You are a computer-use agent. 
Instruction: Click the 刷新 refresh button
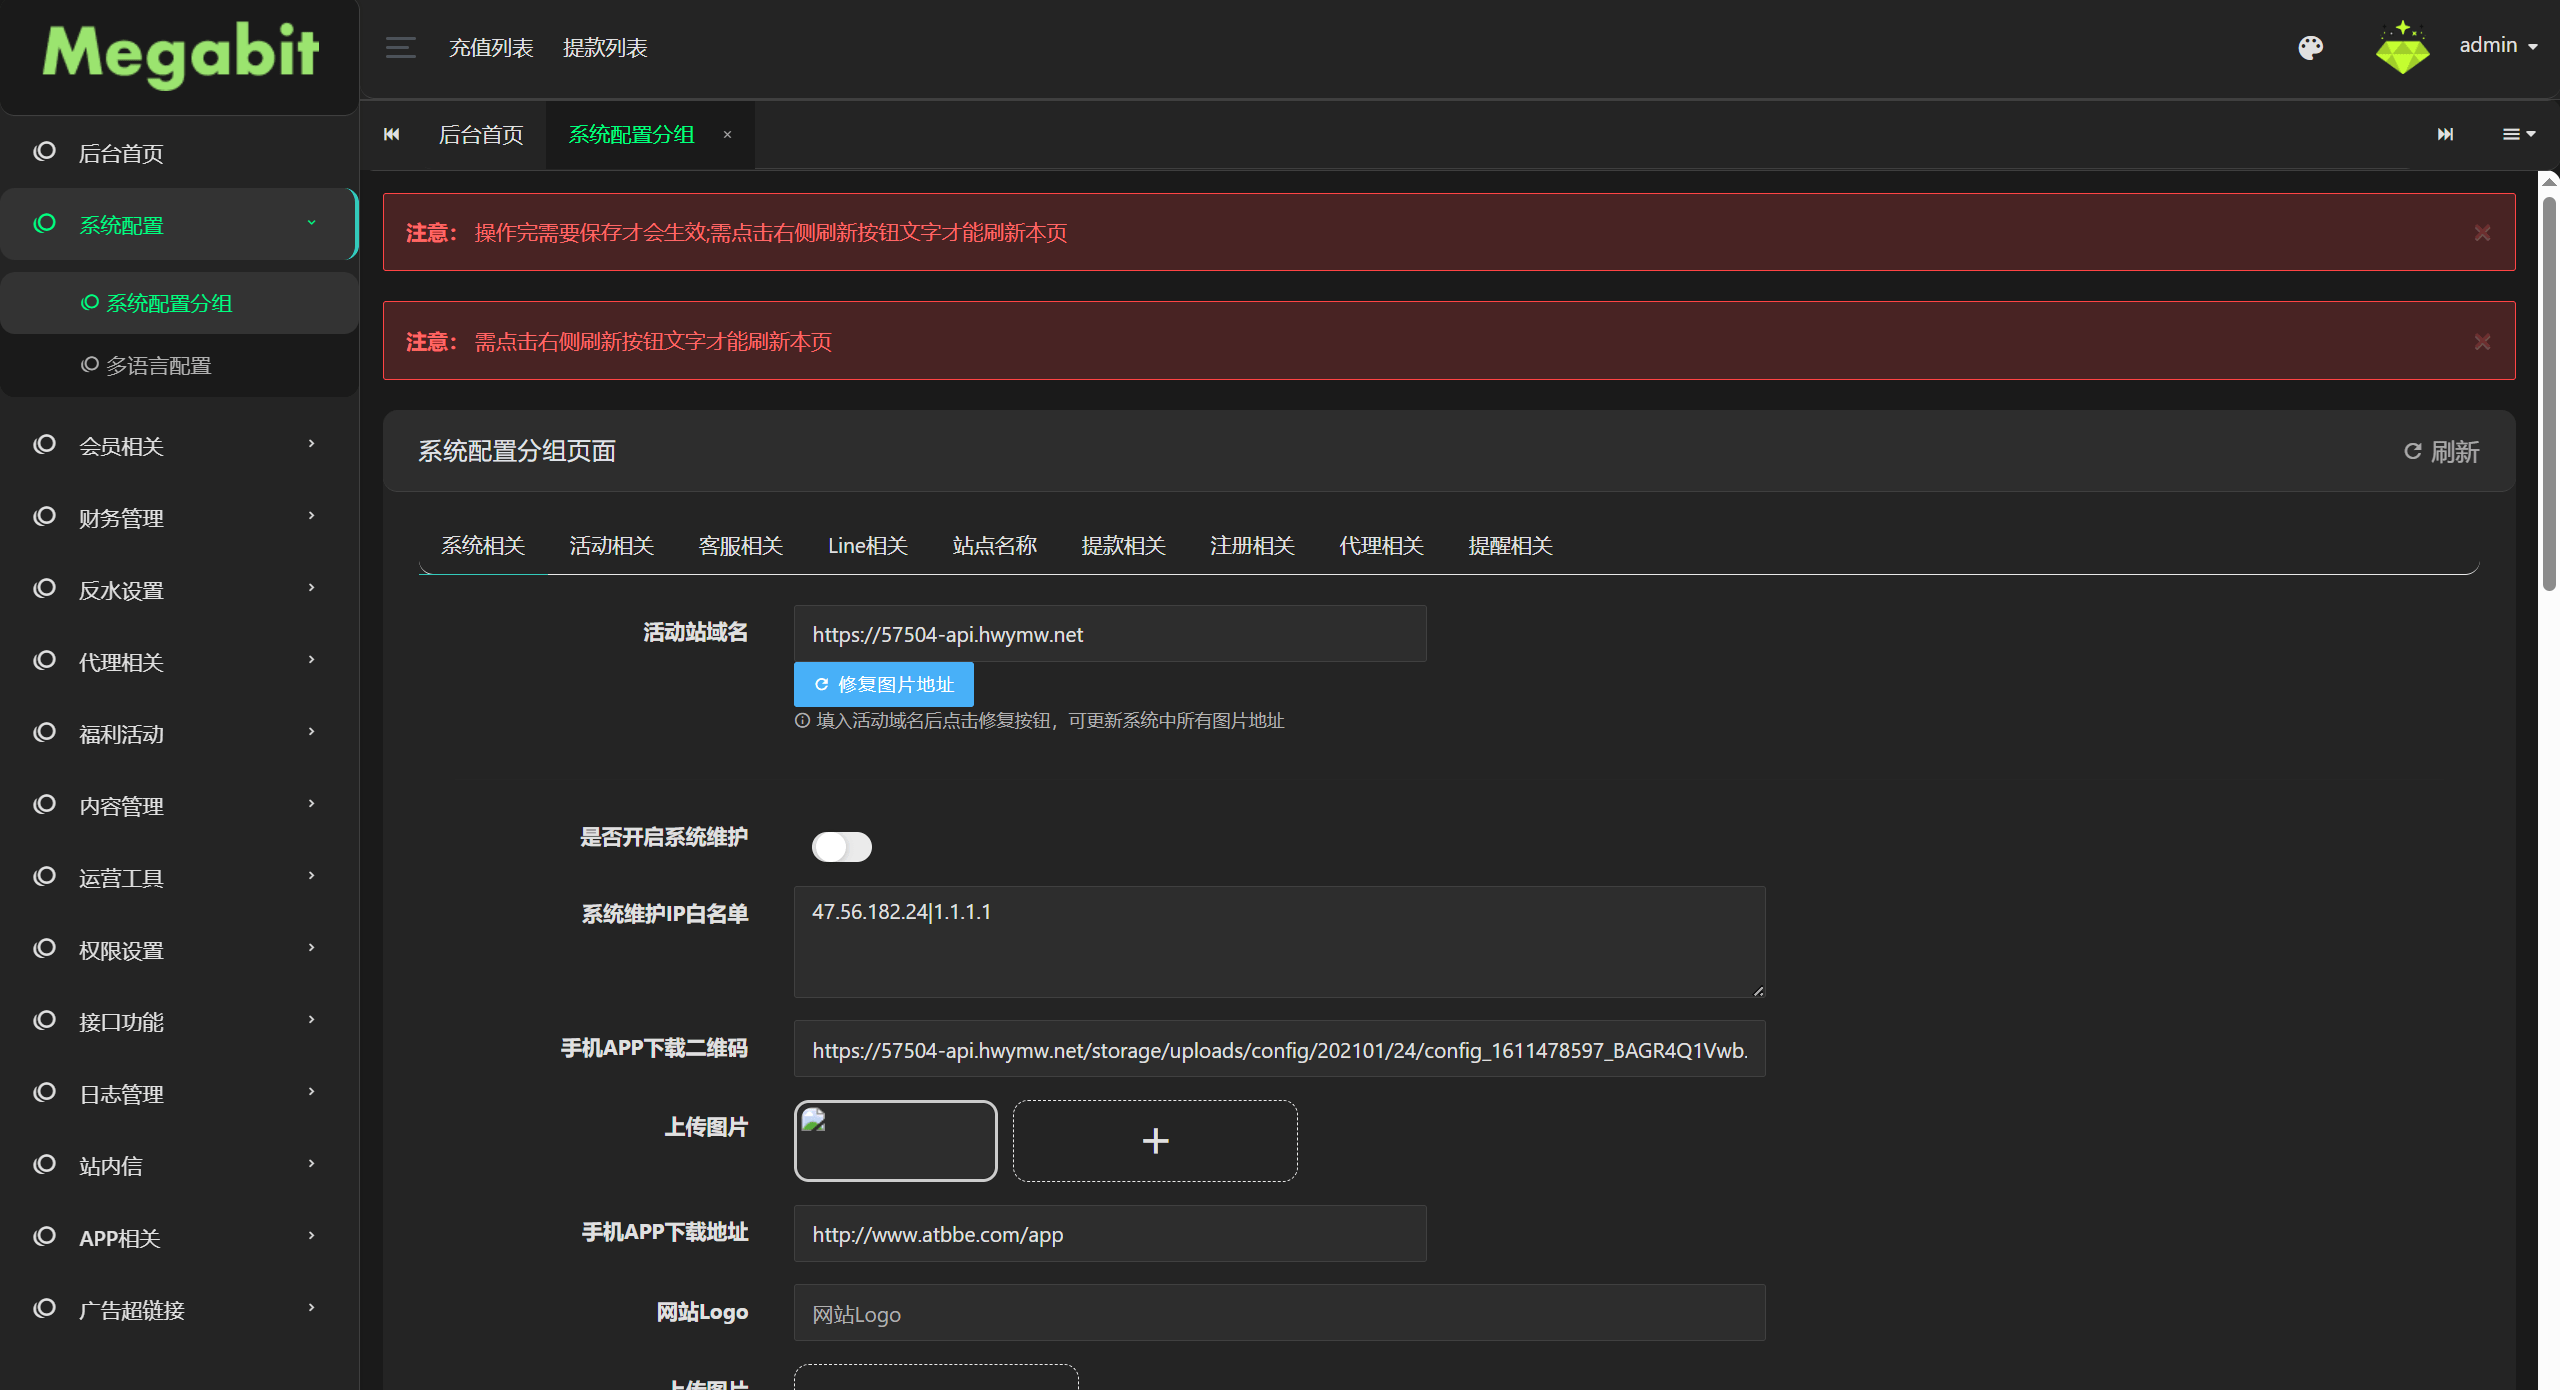tap(2441, 452)
